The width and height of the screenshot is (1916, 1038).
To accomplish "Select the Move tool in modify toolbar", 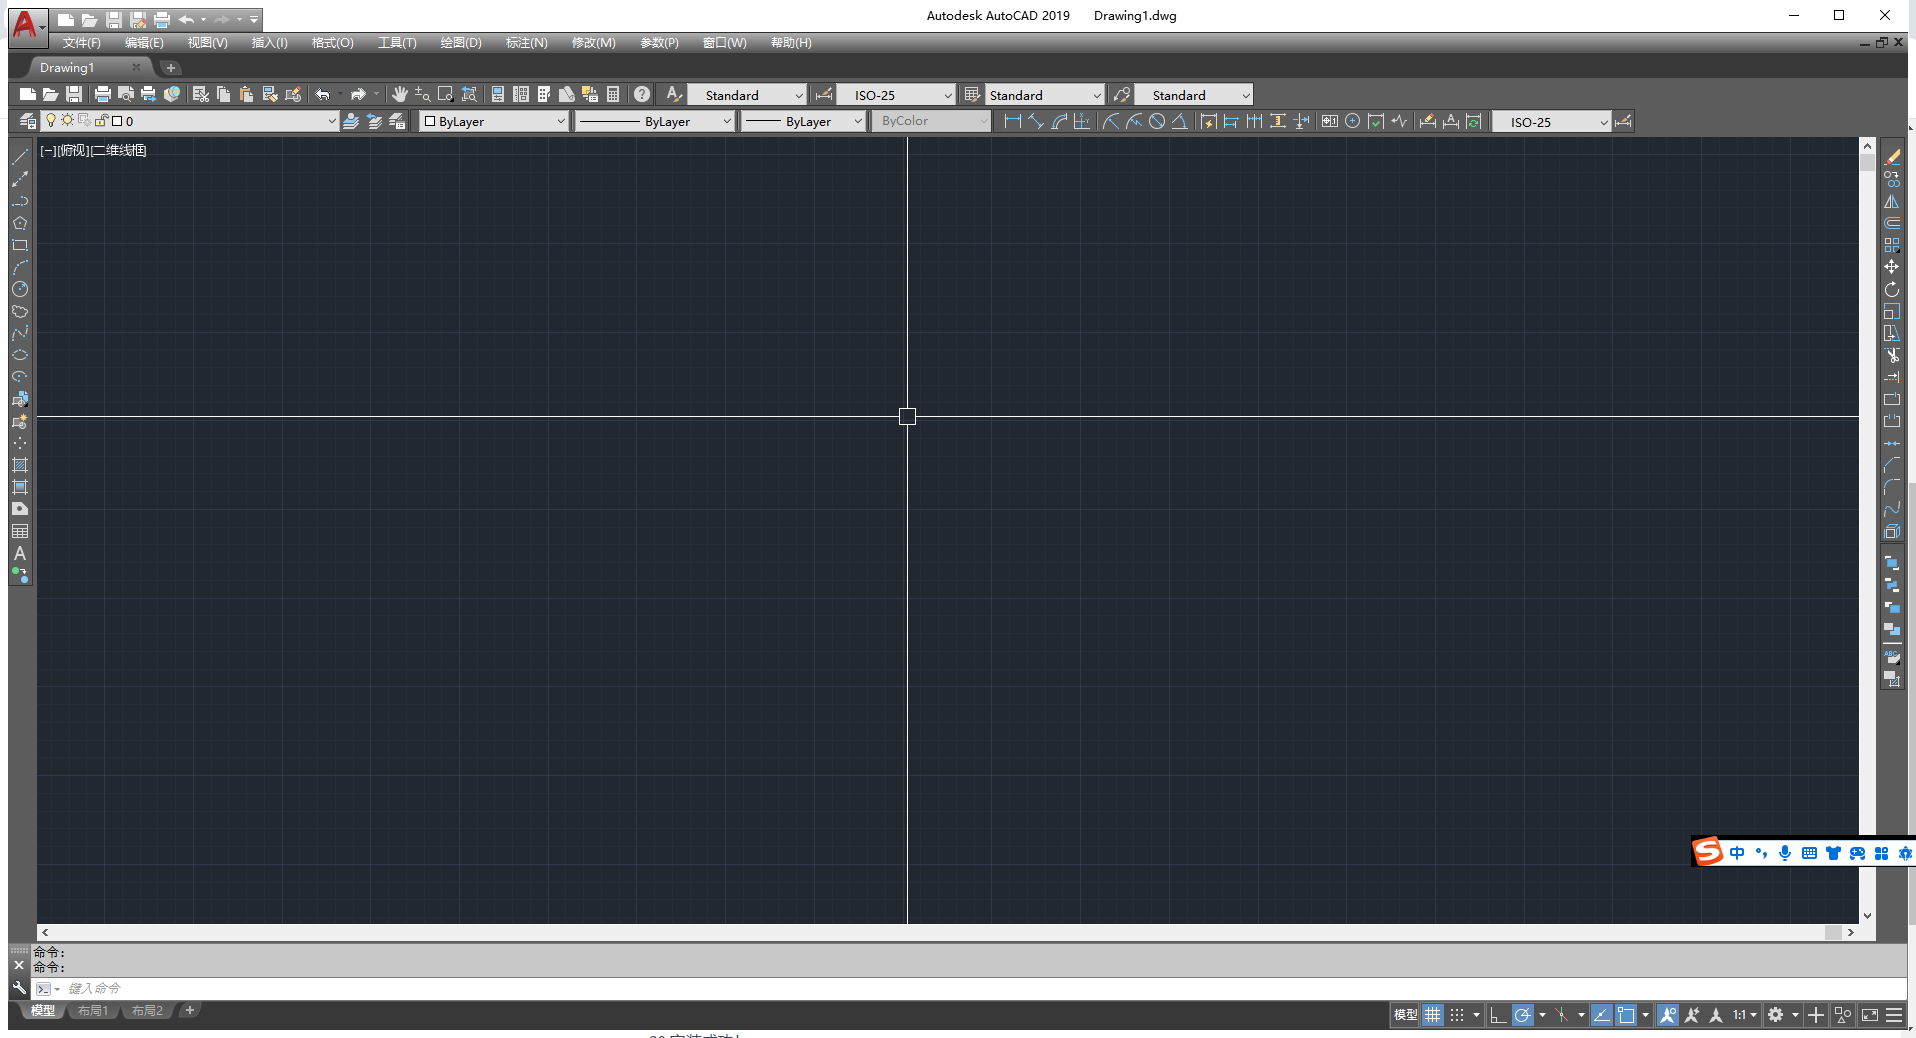I will pyautogui.click(x=1891, y=267).
